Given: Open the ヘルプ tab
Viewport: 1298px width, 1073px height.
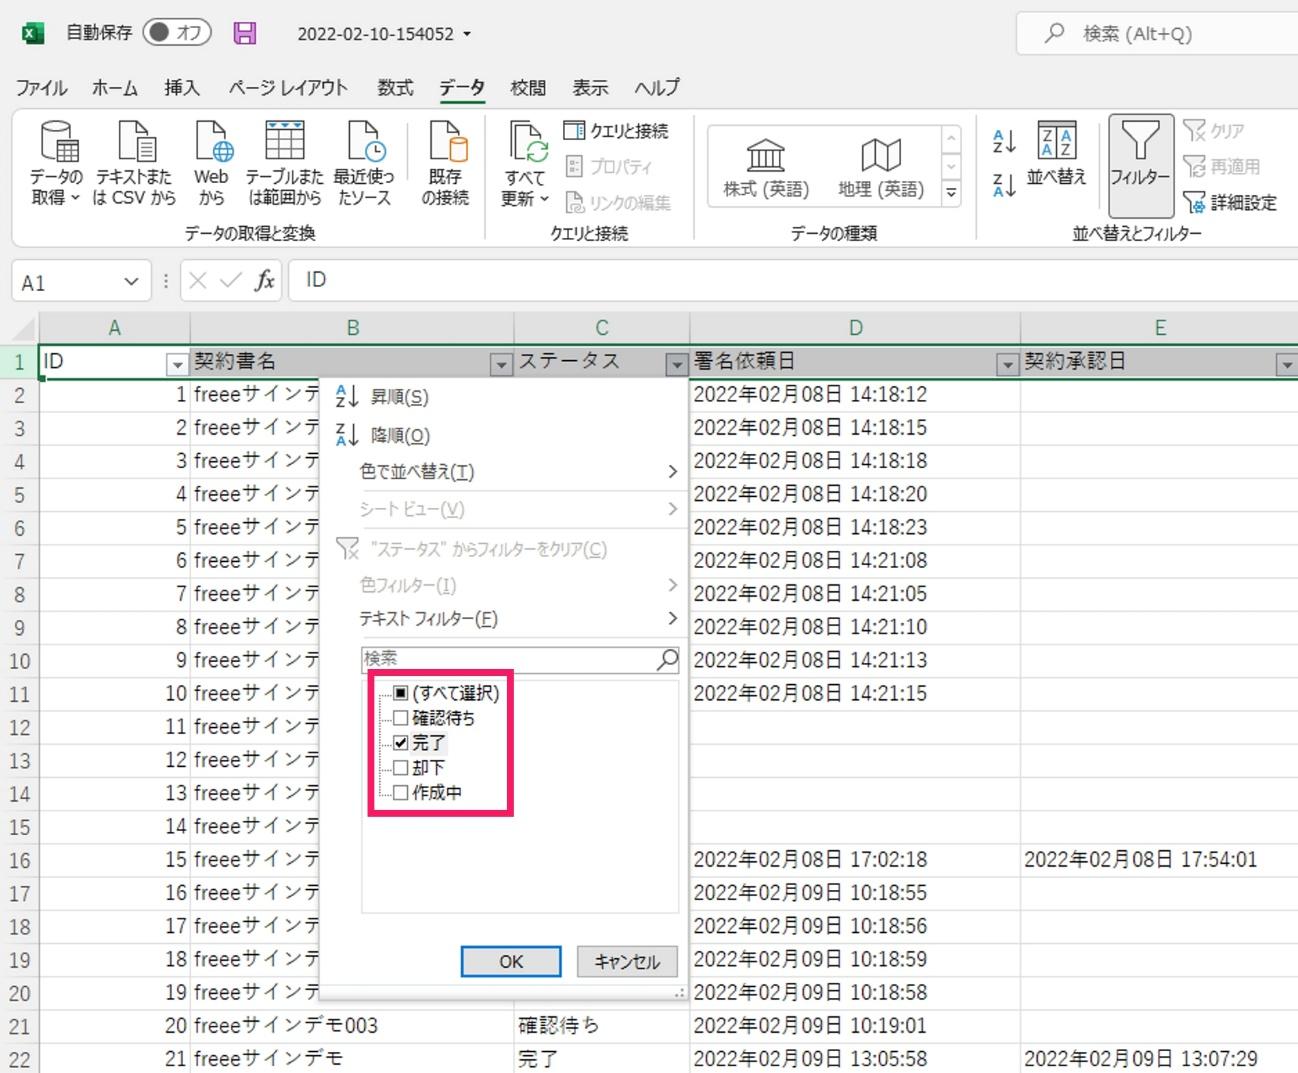Looking at the screenshot, I should 657,88.
